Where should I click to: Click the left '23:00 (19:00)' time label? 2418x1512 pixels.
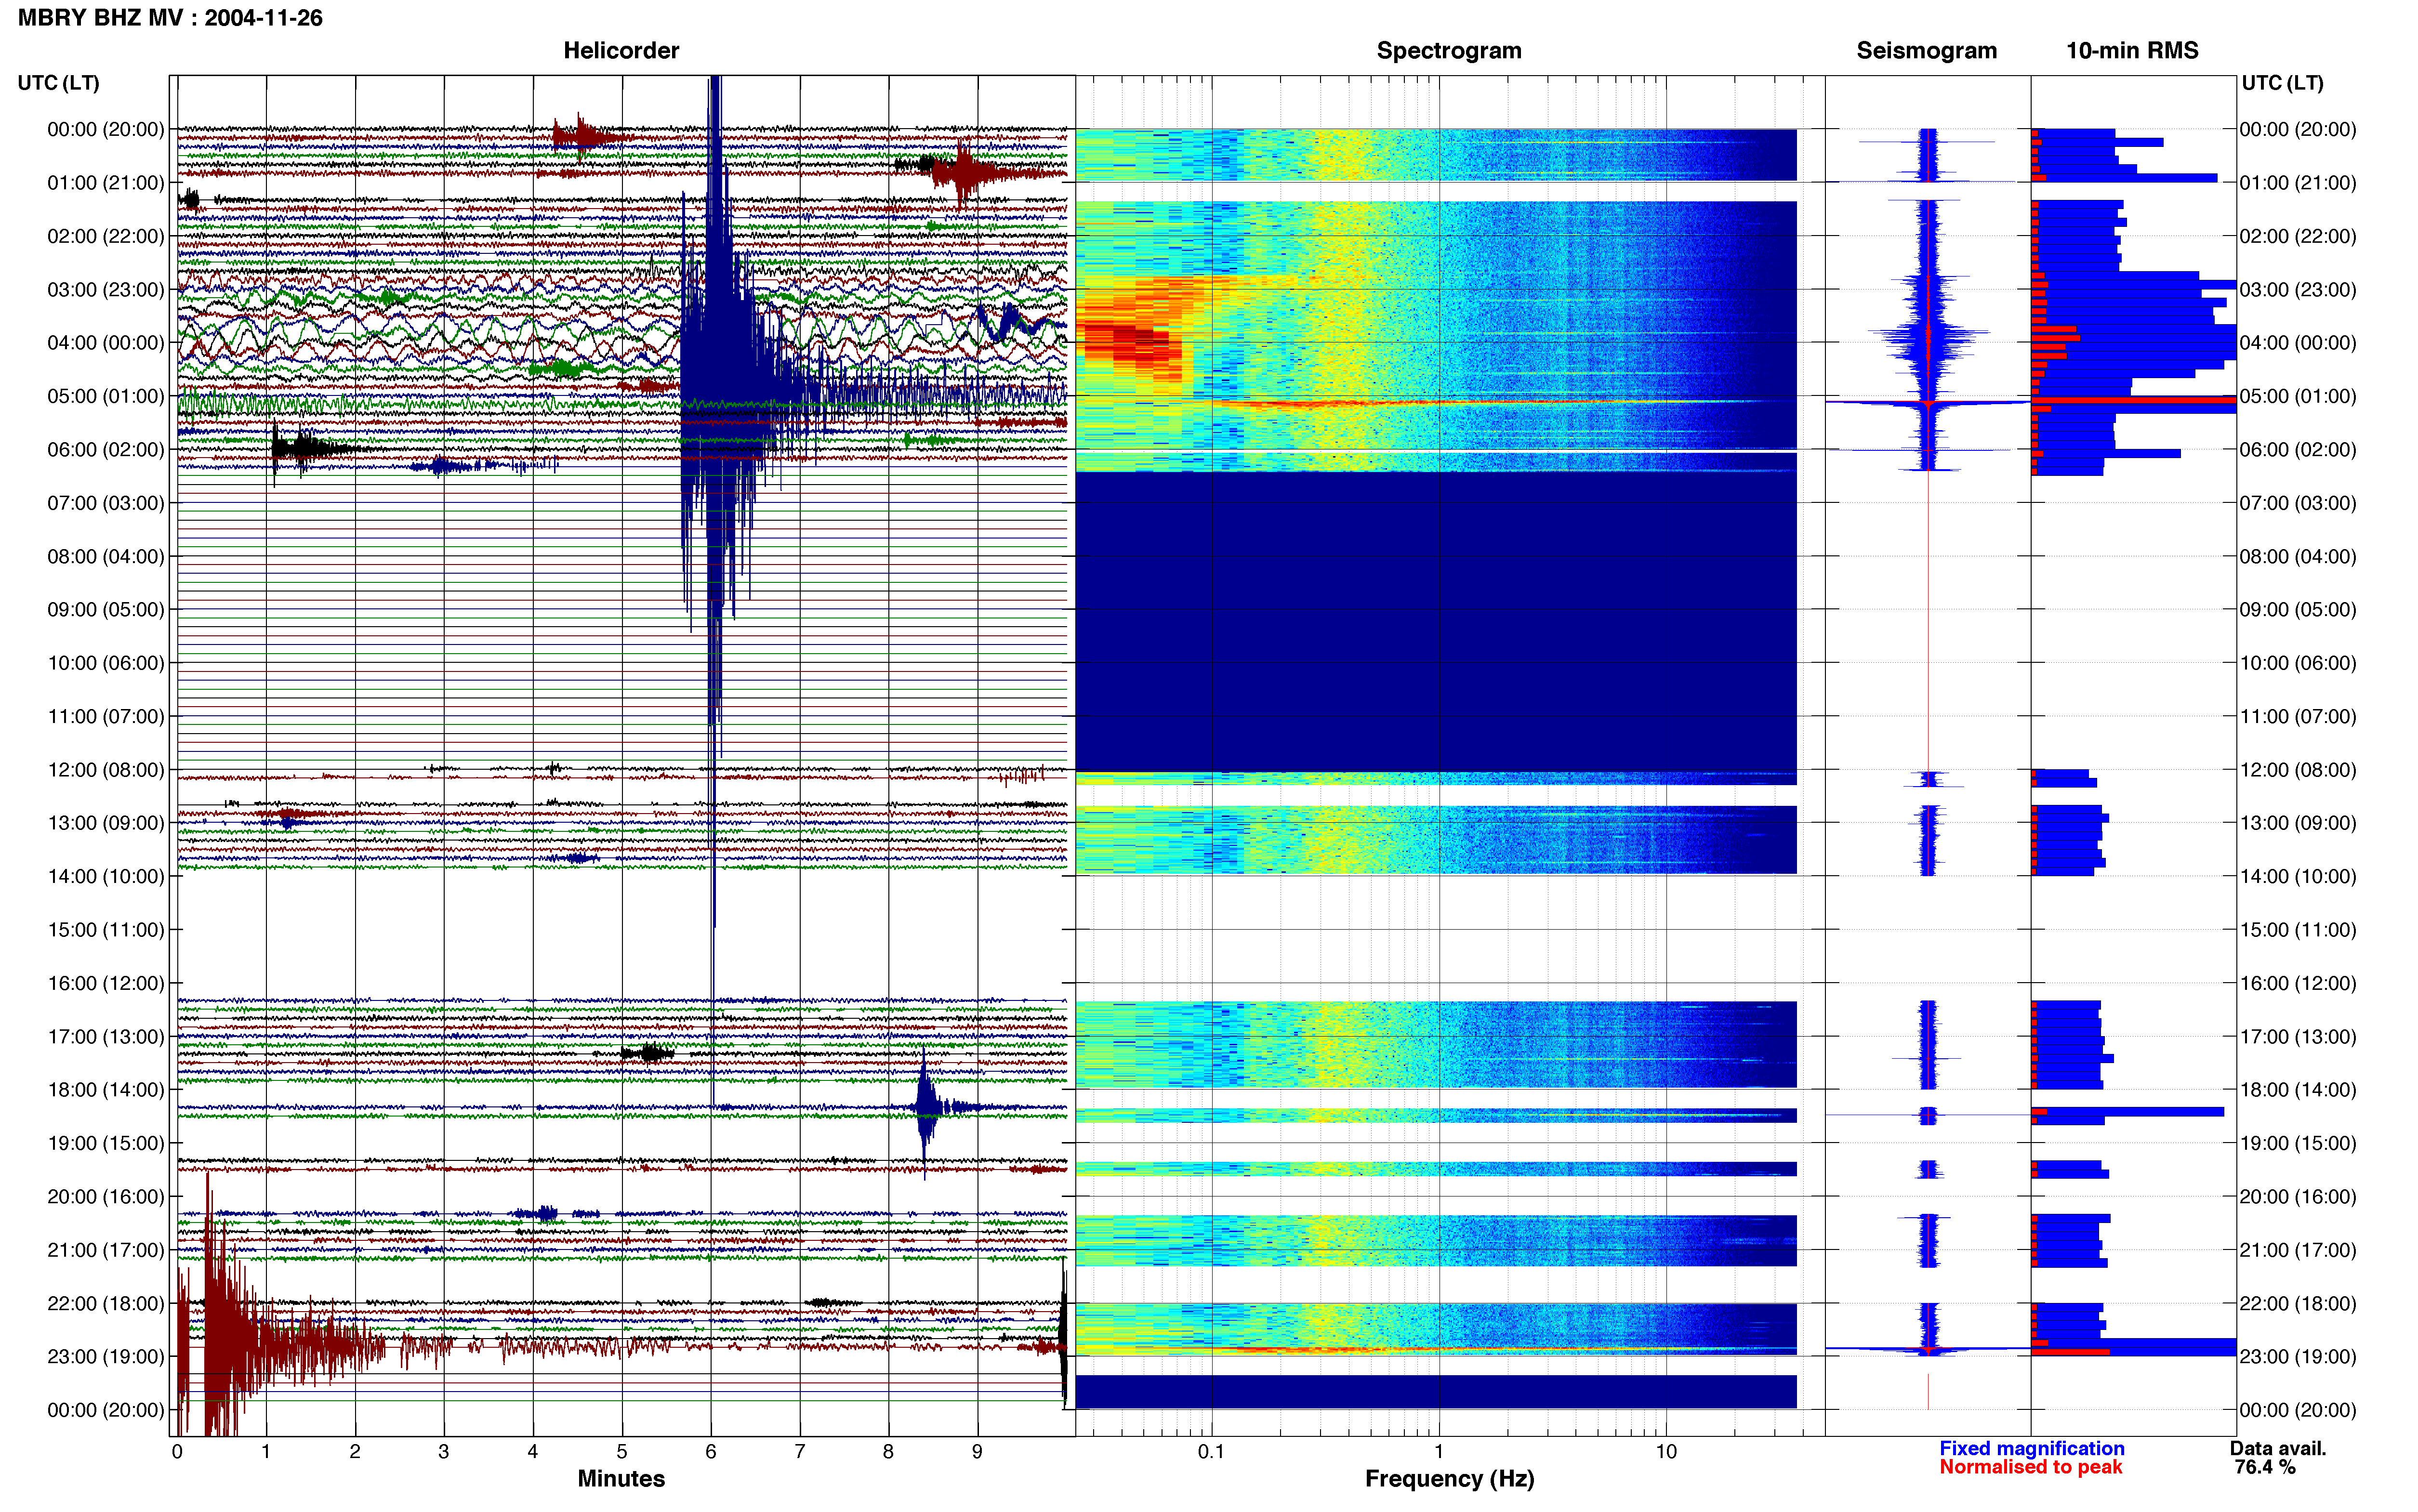(x=106, y=1357)
